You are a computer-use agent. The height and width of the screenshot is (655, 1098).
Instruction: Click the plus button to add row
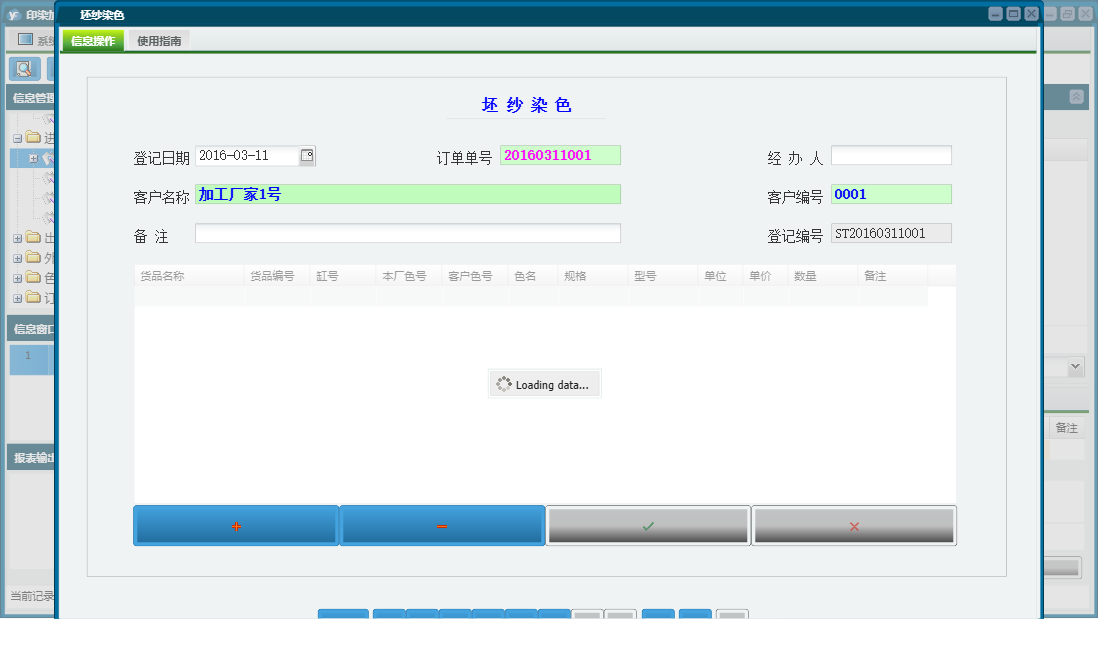click(x=236, y=526)
